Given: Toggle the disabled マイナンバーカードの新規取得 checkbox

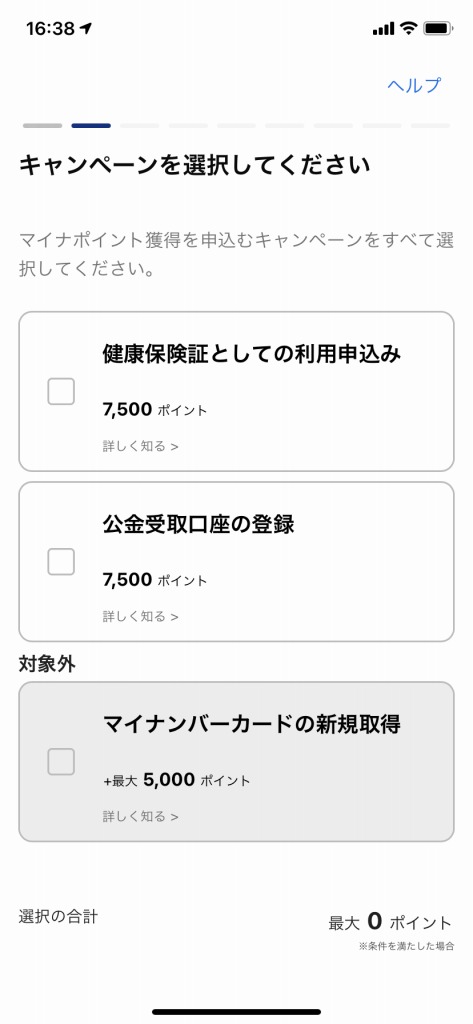Looking at the screenshot, I should 61,761.
